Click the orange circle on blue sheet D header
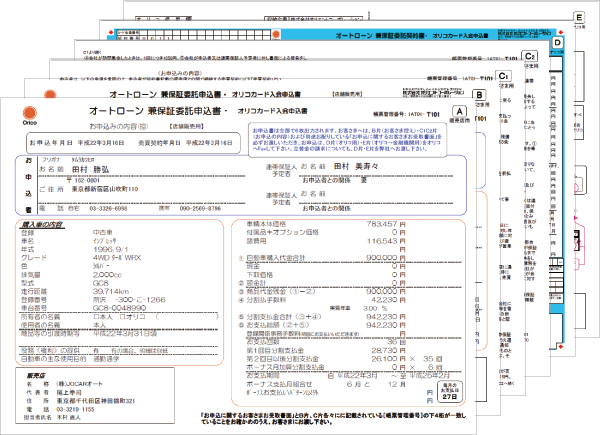The height and width of the screenshot is (435, 600). point(276,35)
